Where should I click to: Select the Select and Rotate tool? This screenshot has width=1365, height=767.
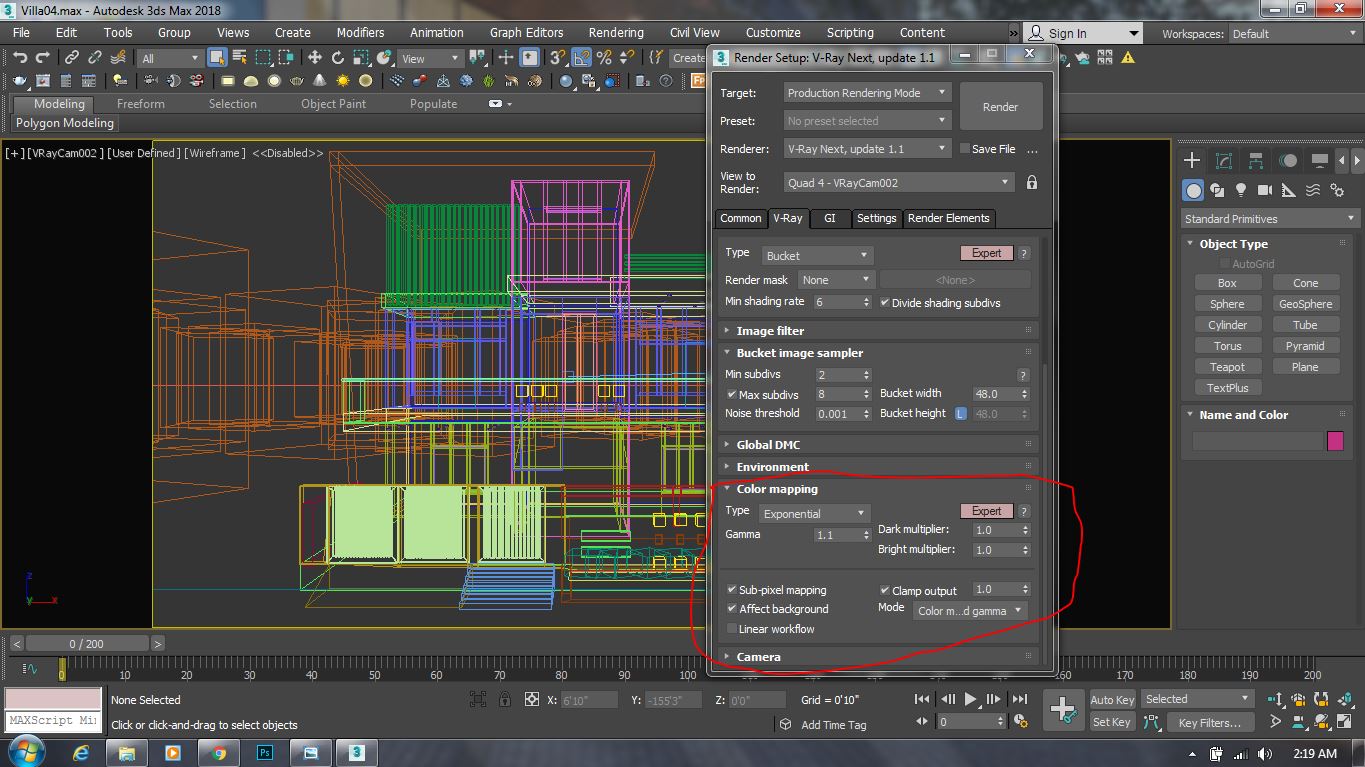[x=338, y=57]
